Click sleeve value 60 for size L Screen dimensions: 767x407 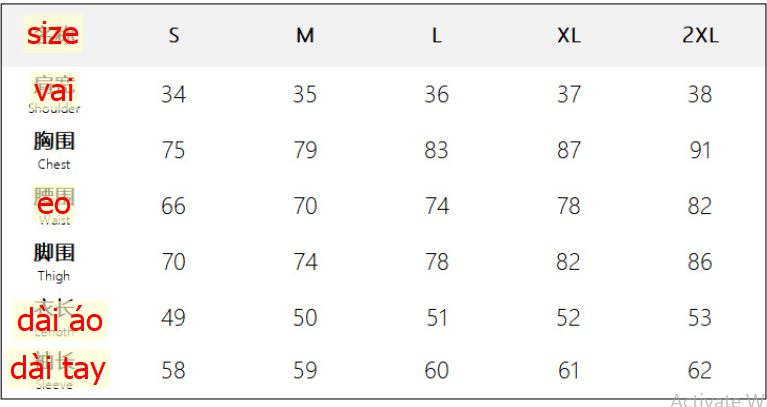(x=436, y=370)
